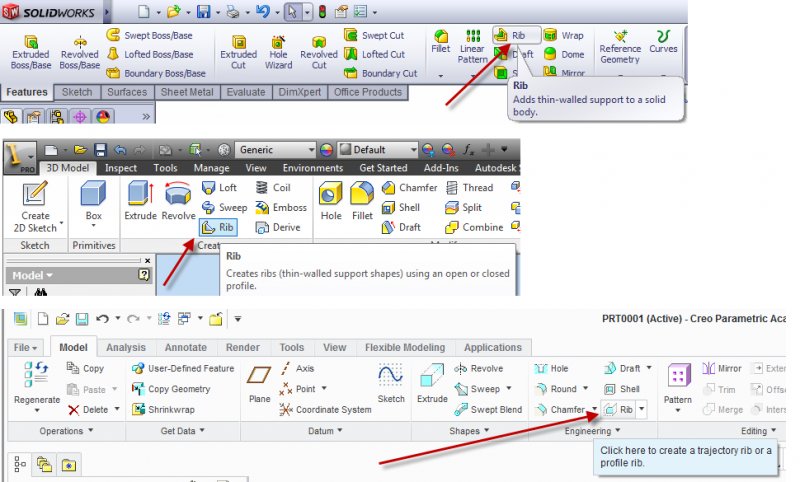The image size is (800, 482).
Task: Select Revolved Cut tool
Action: tap(319, 52)
